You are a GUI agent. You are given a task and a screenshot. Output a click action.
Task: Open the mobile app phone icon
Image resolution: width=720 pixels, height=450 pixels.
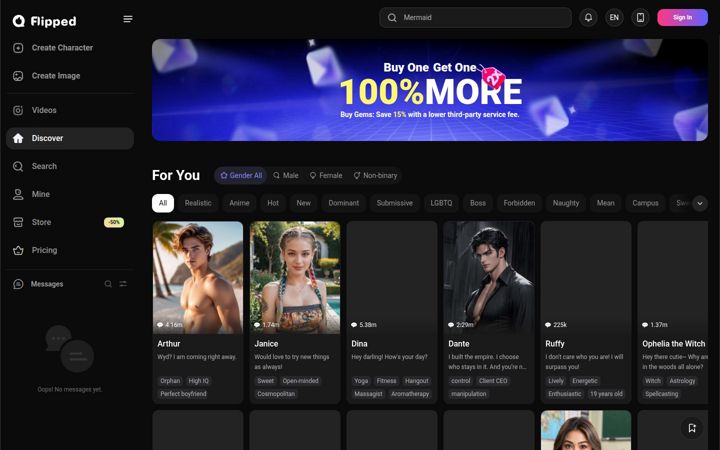pyautogui.click(x=640, y=17)
